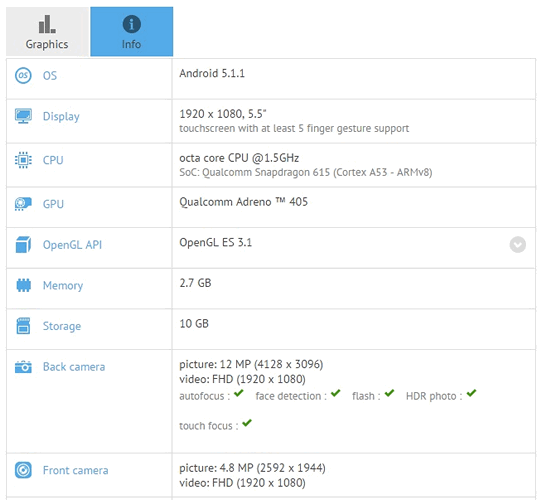Click the OpenGL API cube icon
Image resolution: width=542 pixels, height=500 pixels.
pos(23,244)
